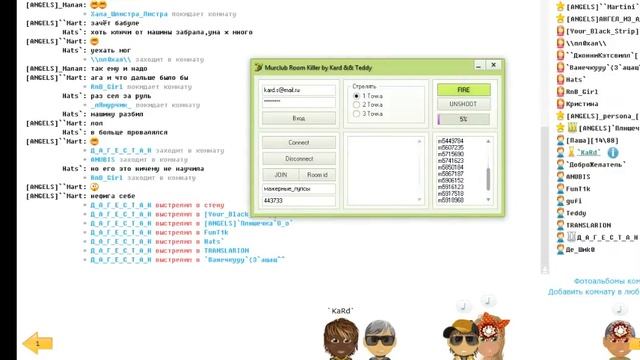Click the 5% progress bar

point(464,119)
